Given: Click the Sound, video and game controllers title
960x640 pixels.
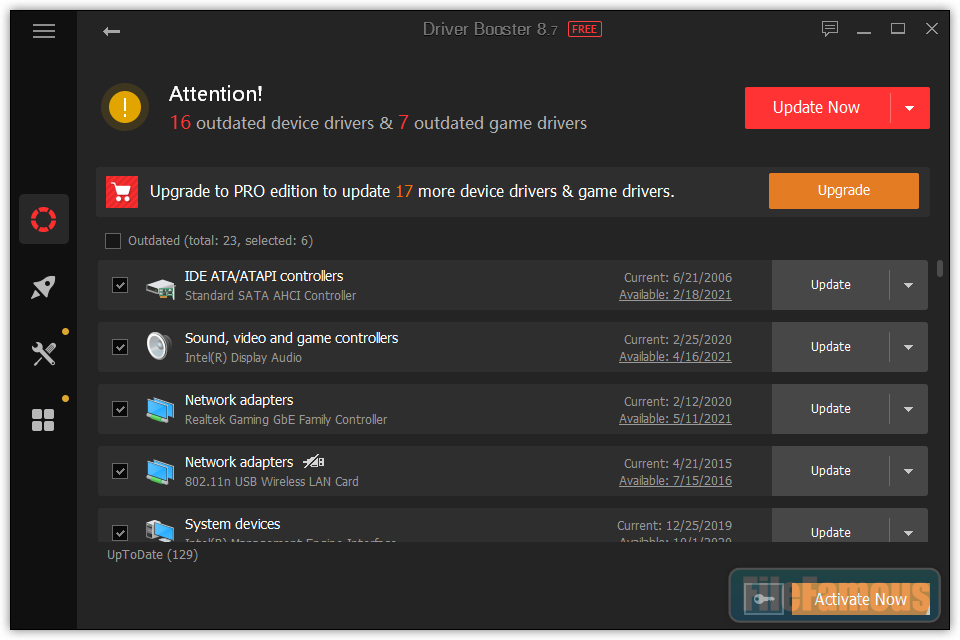Looking at the screenshot, I should 291,338.
